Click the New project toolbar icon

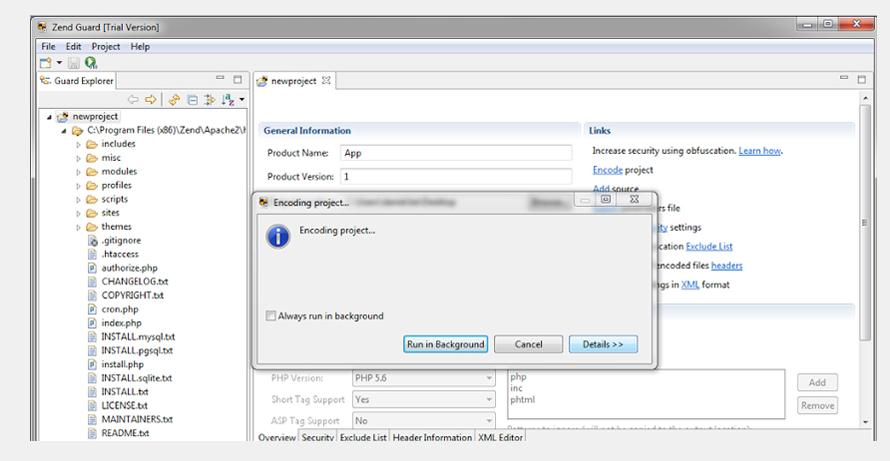(45, 62)
